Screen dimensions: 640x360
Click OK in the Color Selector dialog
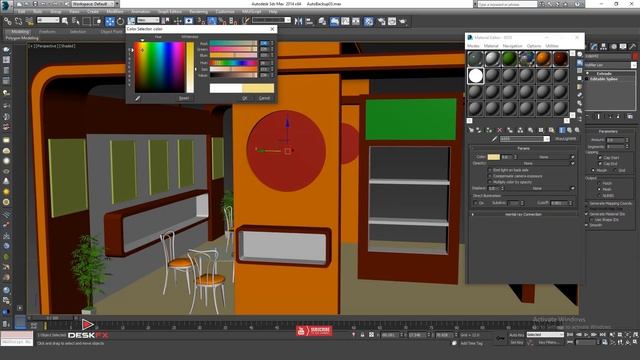coord(244,98)
